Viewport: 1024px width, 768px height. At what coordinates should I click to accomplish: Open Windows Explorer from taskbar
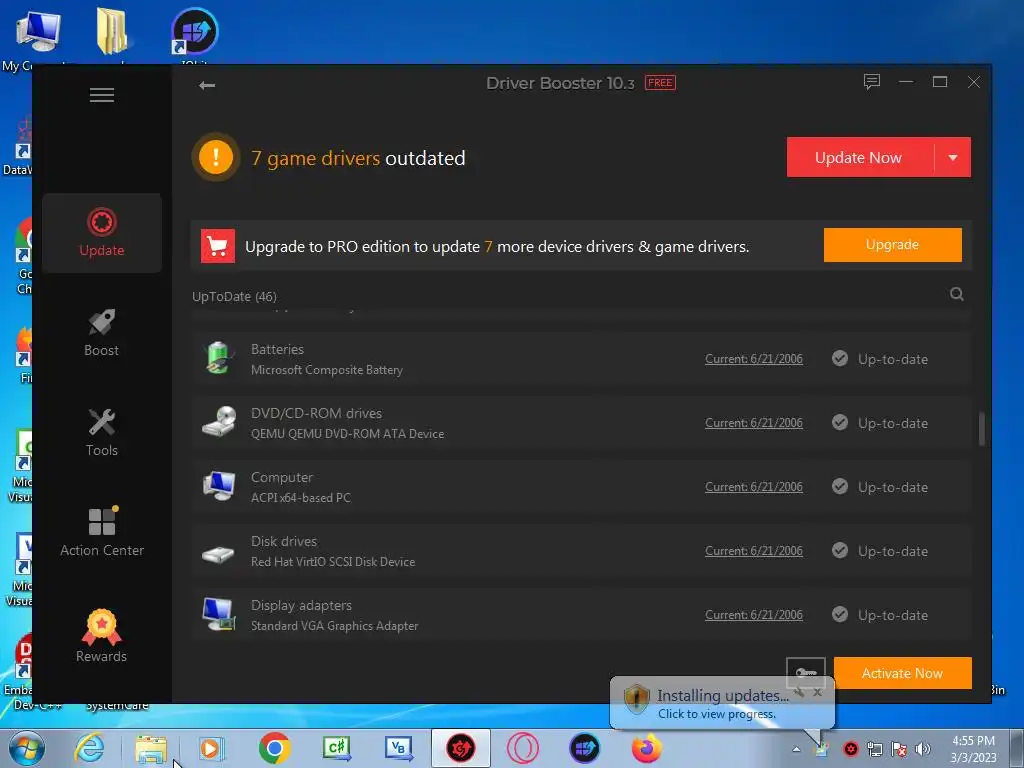(152, 748)
